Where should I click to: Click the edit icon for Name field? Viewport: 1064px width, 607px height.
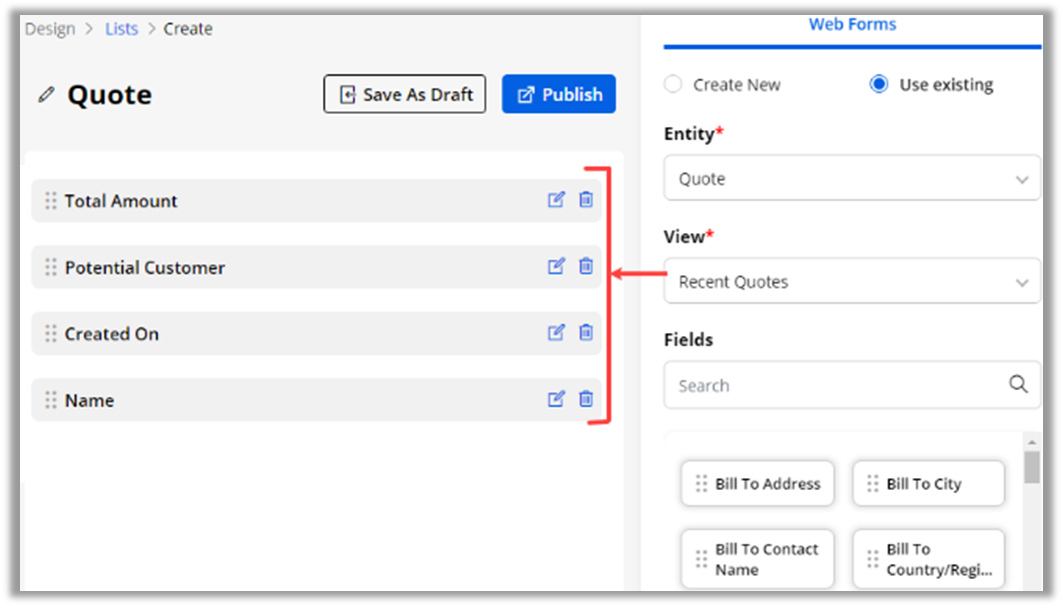[x=556, y=399]
